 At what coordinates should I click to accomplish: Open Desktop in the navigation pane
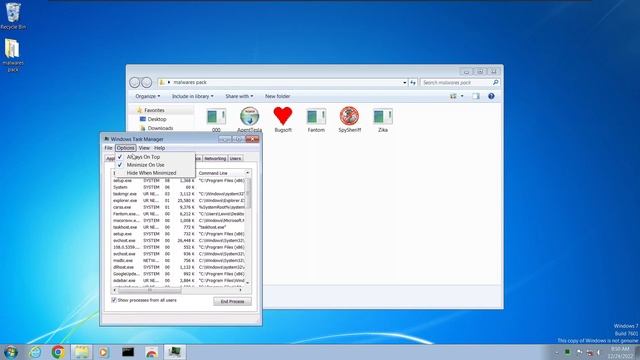(x=157, y=119)
